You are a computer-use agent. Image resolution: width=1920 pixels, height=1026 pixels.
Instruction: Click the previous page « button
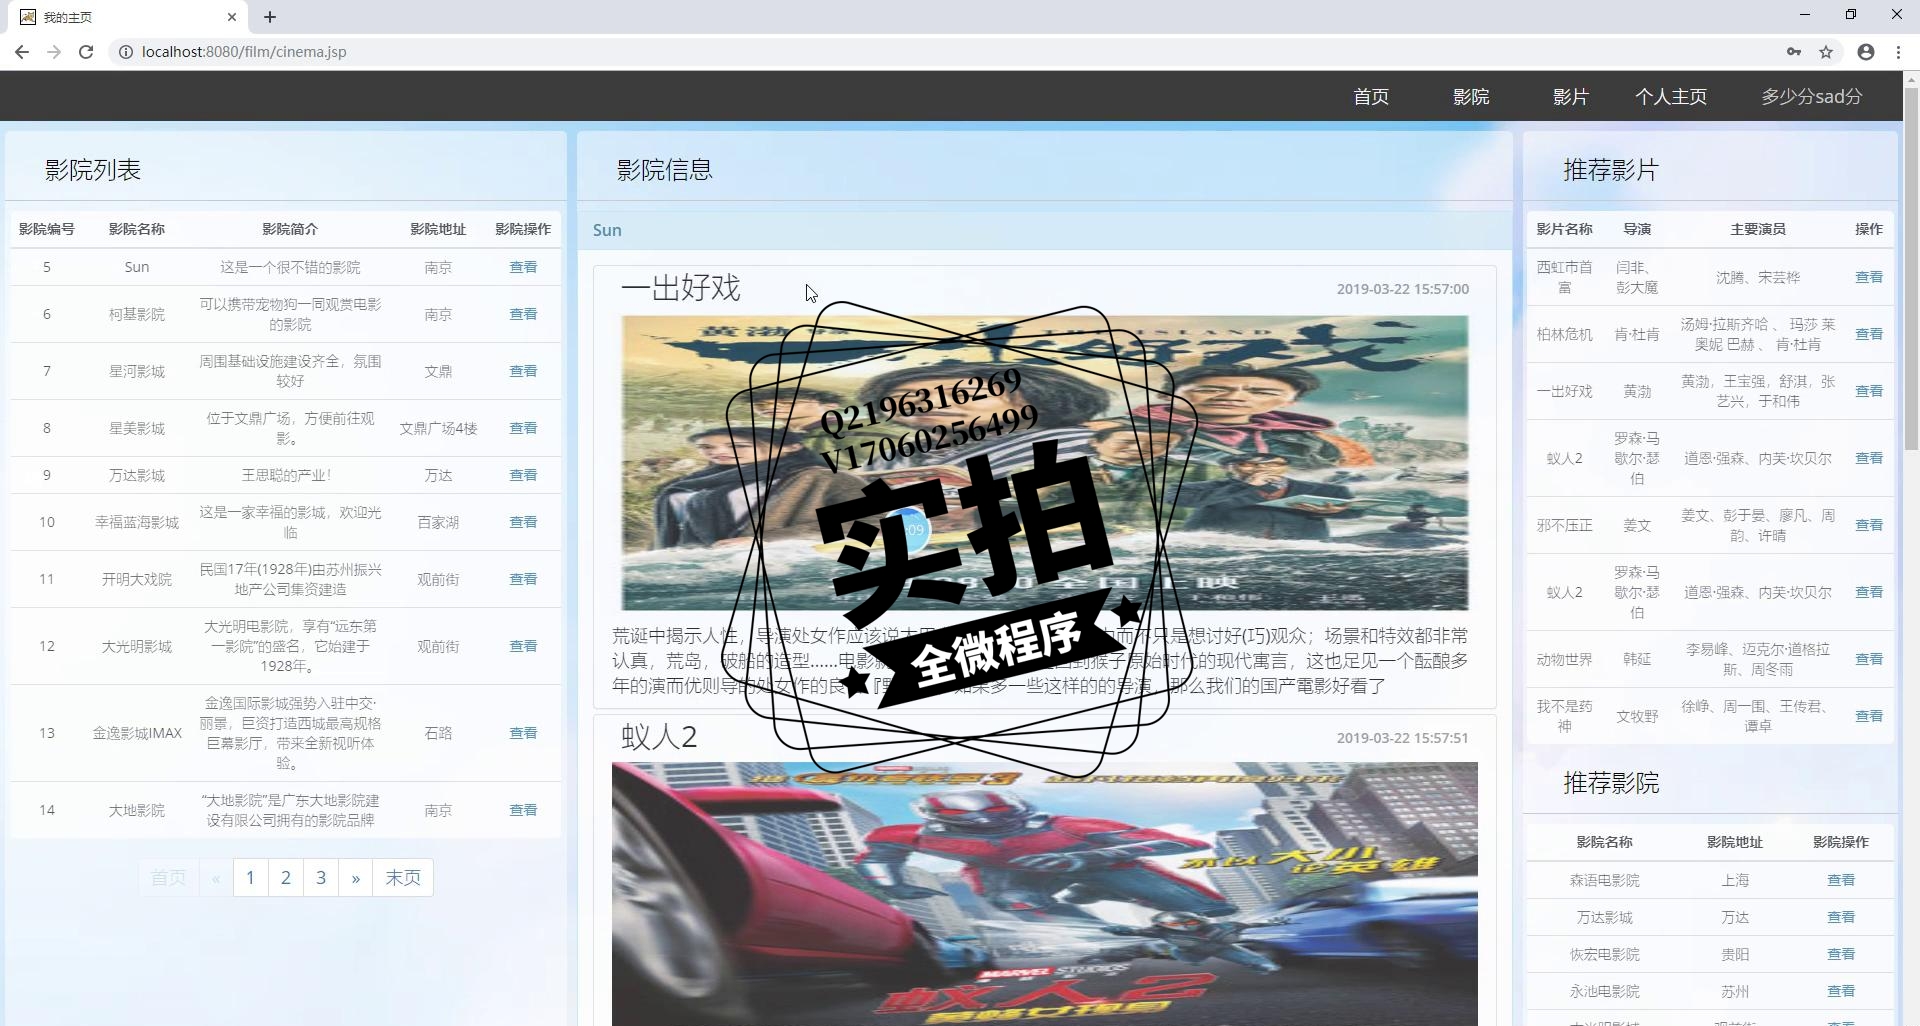[x=216, y=877]
